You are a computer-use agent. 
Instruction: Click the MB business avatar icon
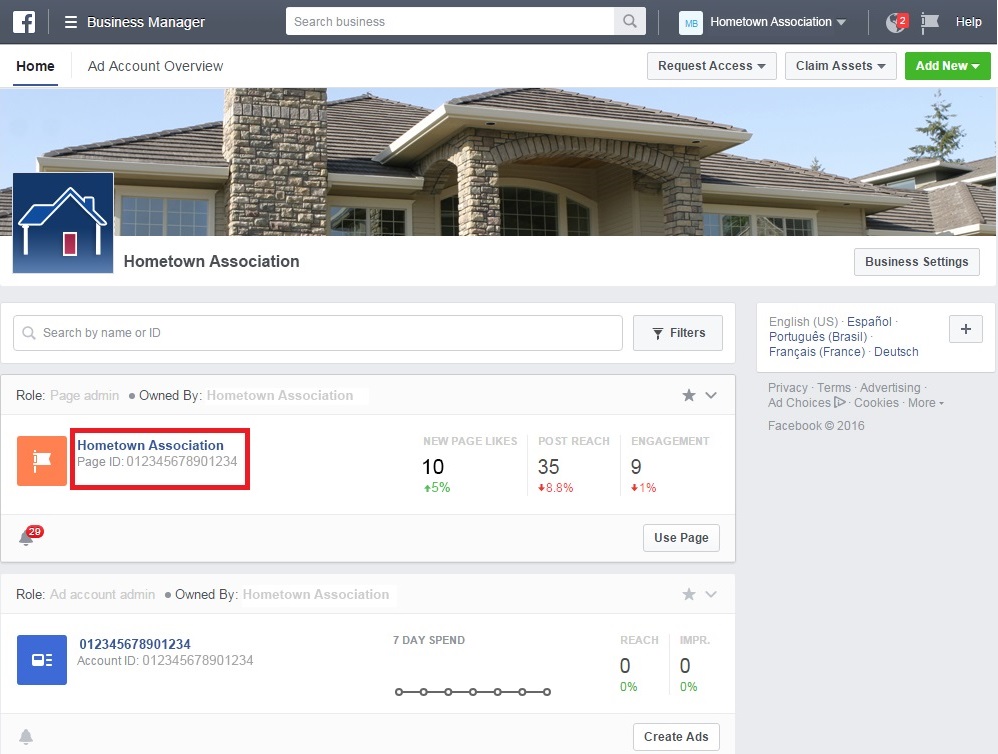click(x=691, y=23)
